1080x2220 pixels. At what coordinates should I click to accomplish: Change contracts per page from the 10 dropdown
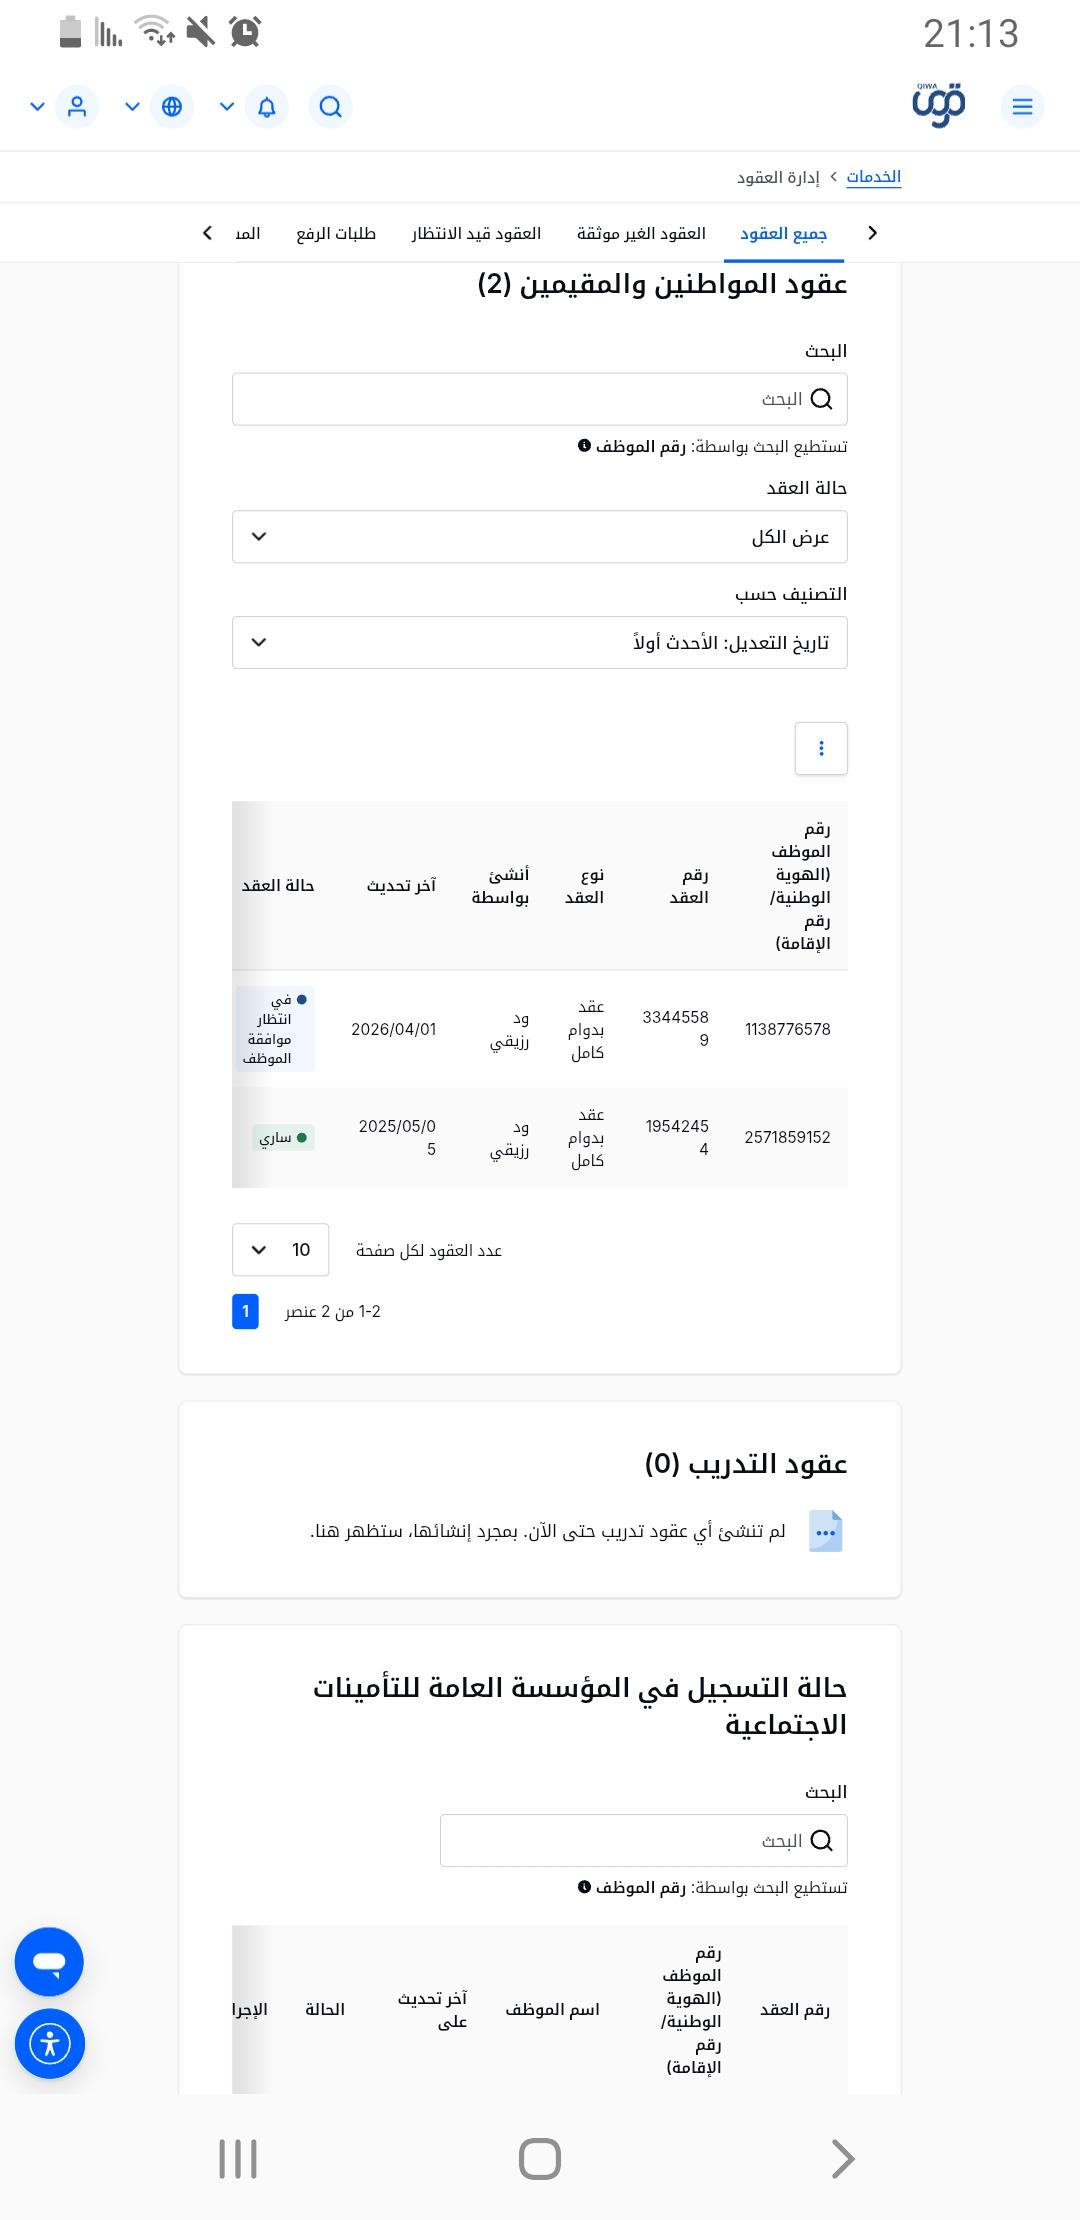(280, 1249)
